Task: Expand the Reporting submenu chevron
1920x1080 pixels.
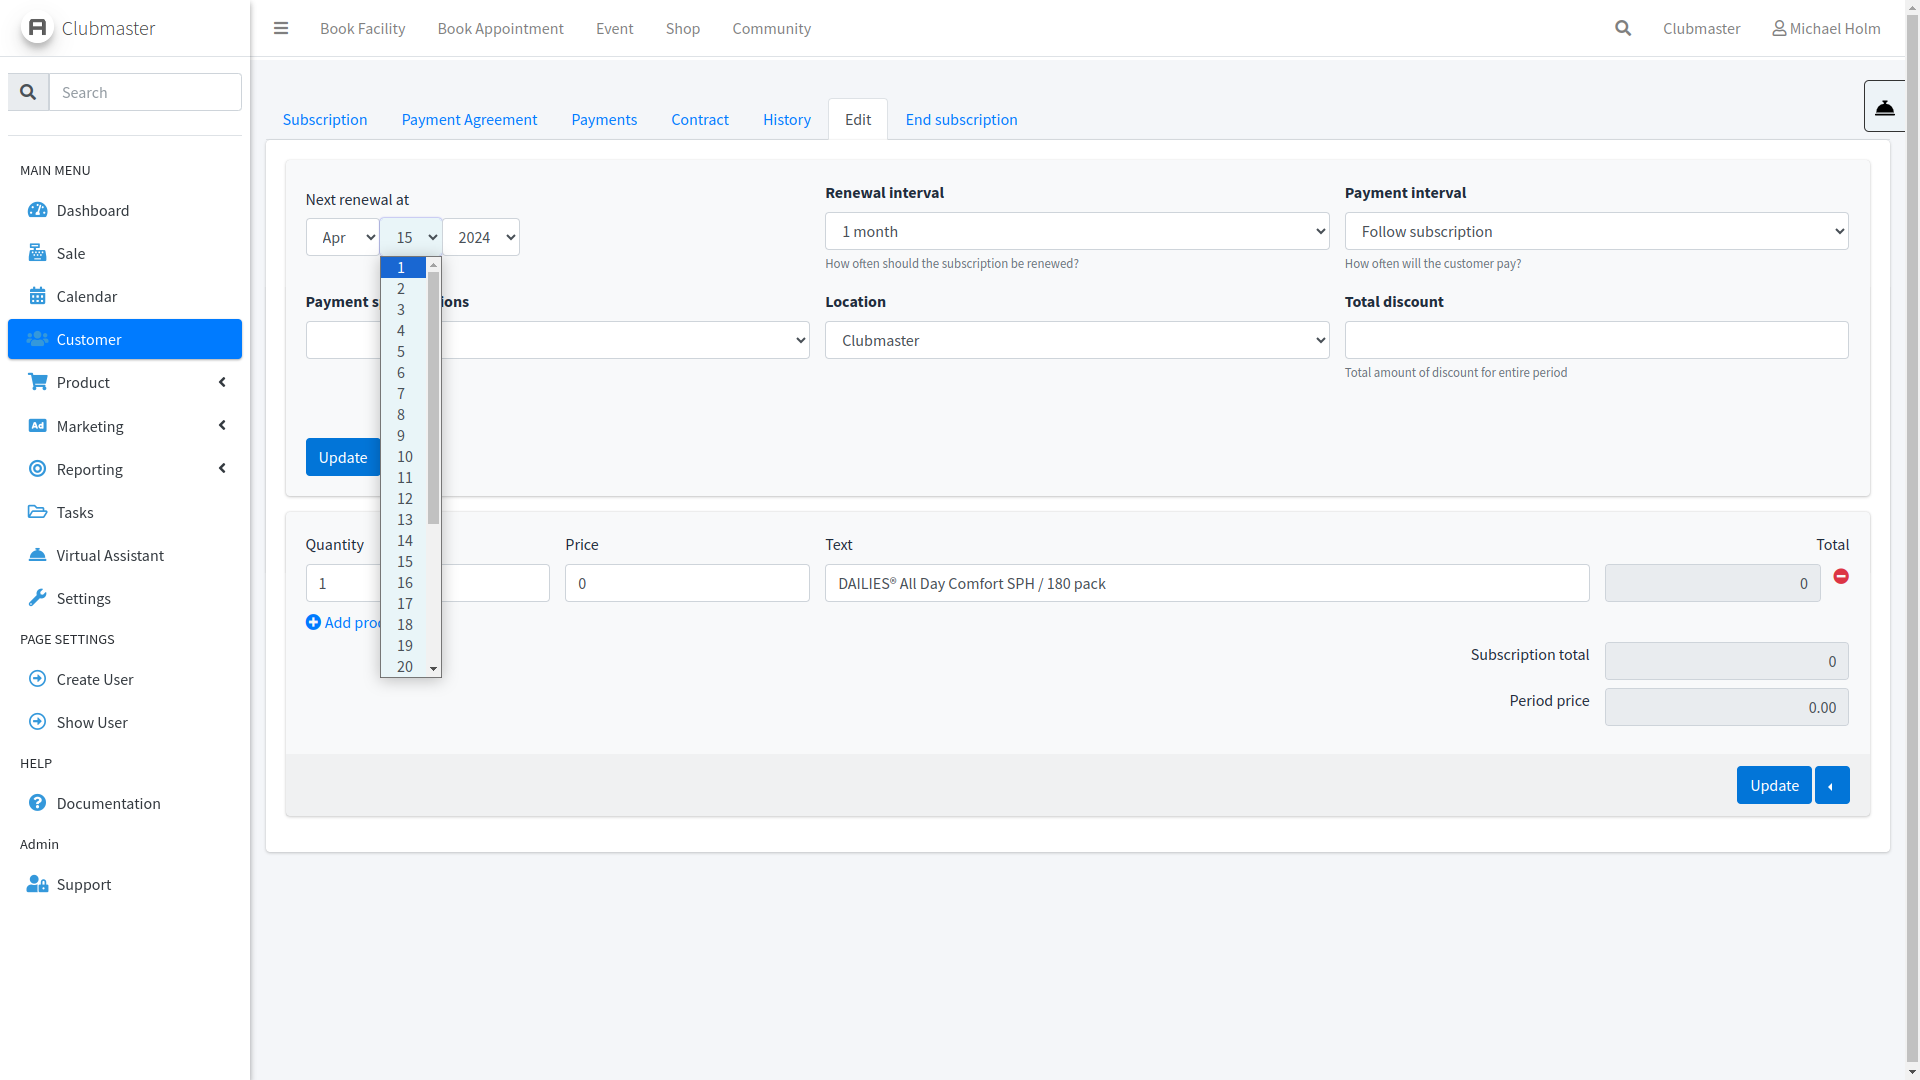Action: pos(222,469)
